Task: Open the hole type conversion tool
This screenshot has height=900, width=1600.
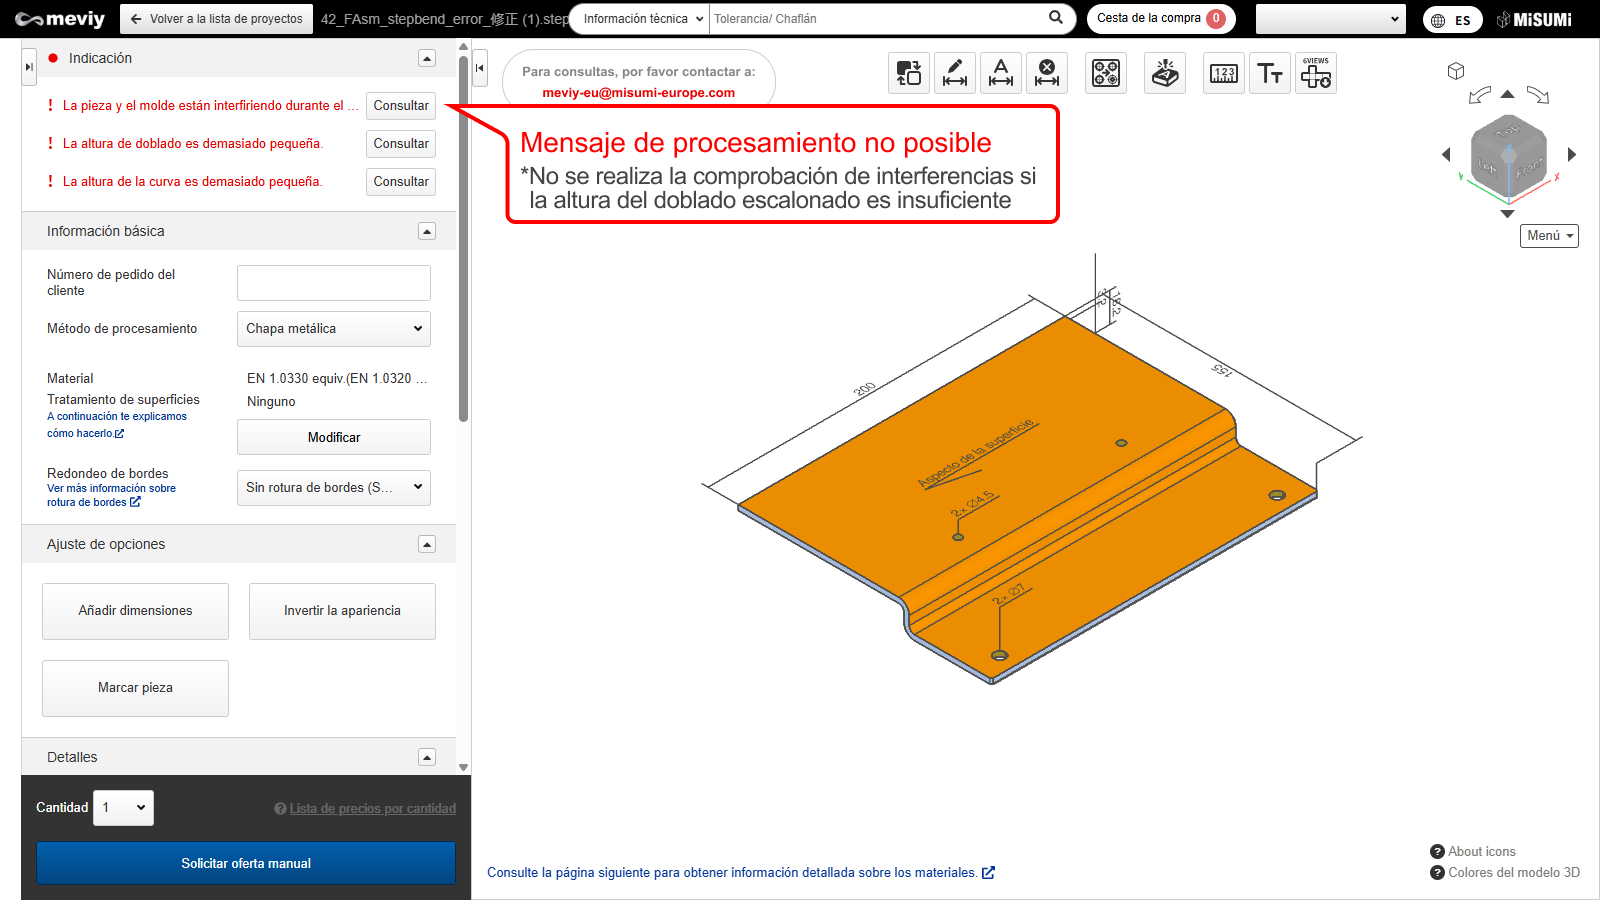Action: pyautogui.click(x=1106, y=73)
